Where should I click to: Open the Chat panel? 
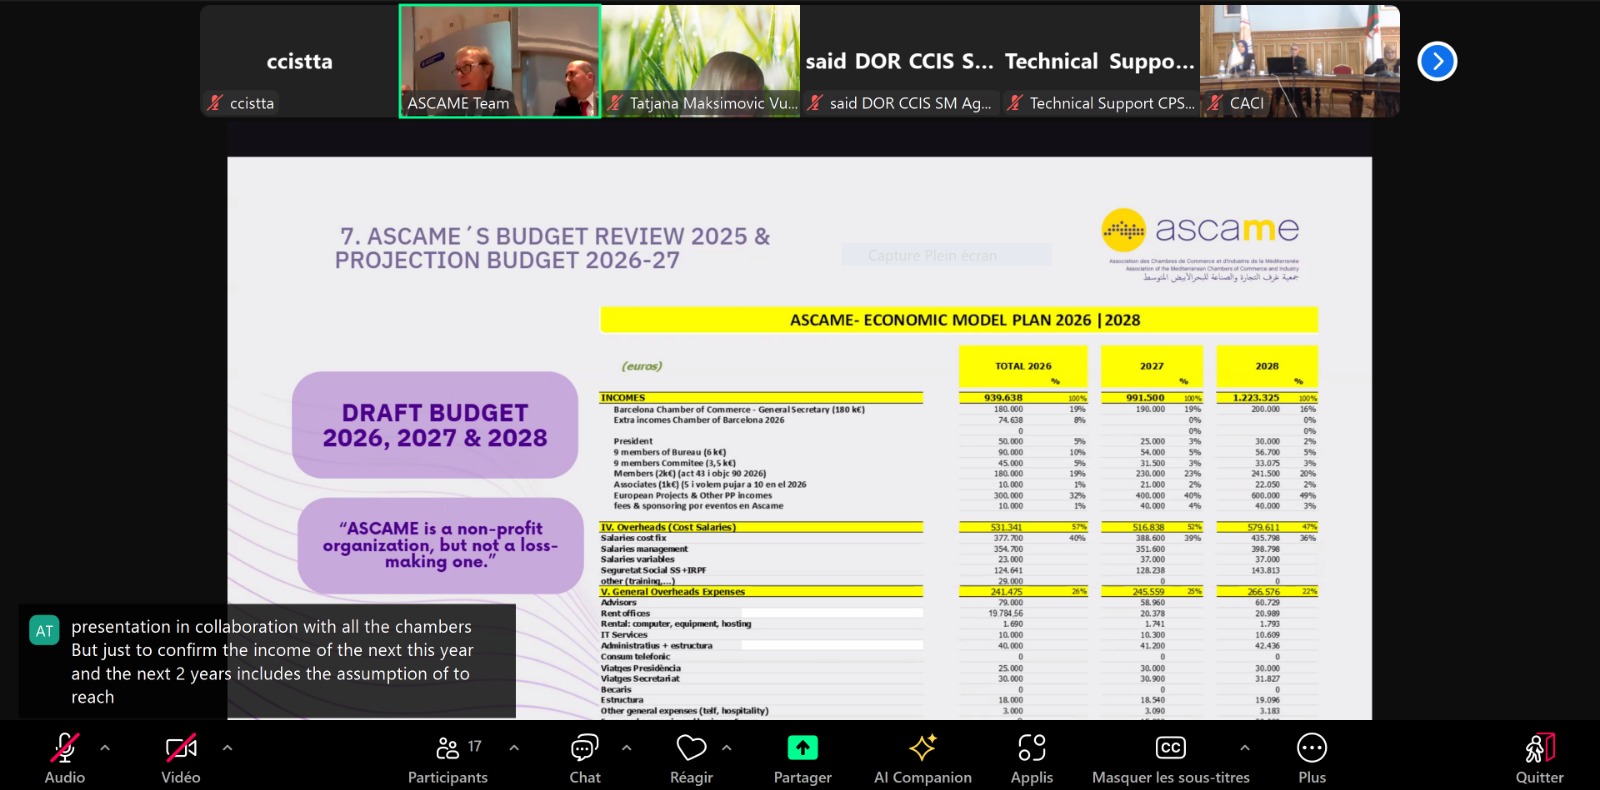coord(585,759)
